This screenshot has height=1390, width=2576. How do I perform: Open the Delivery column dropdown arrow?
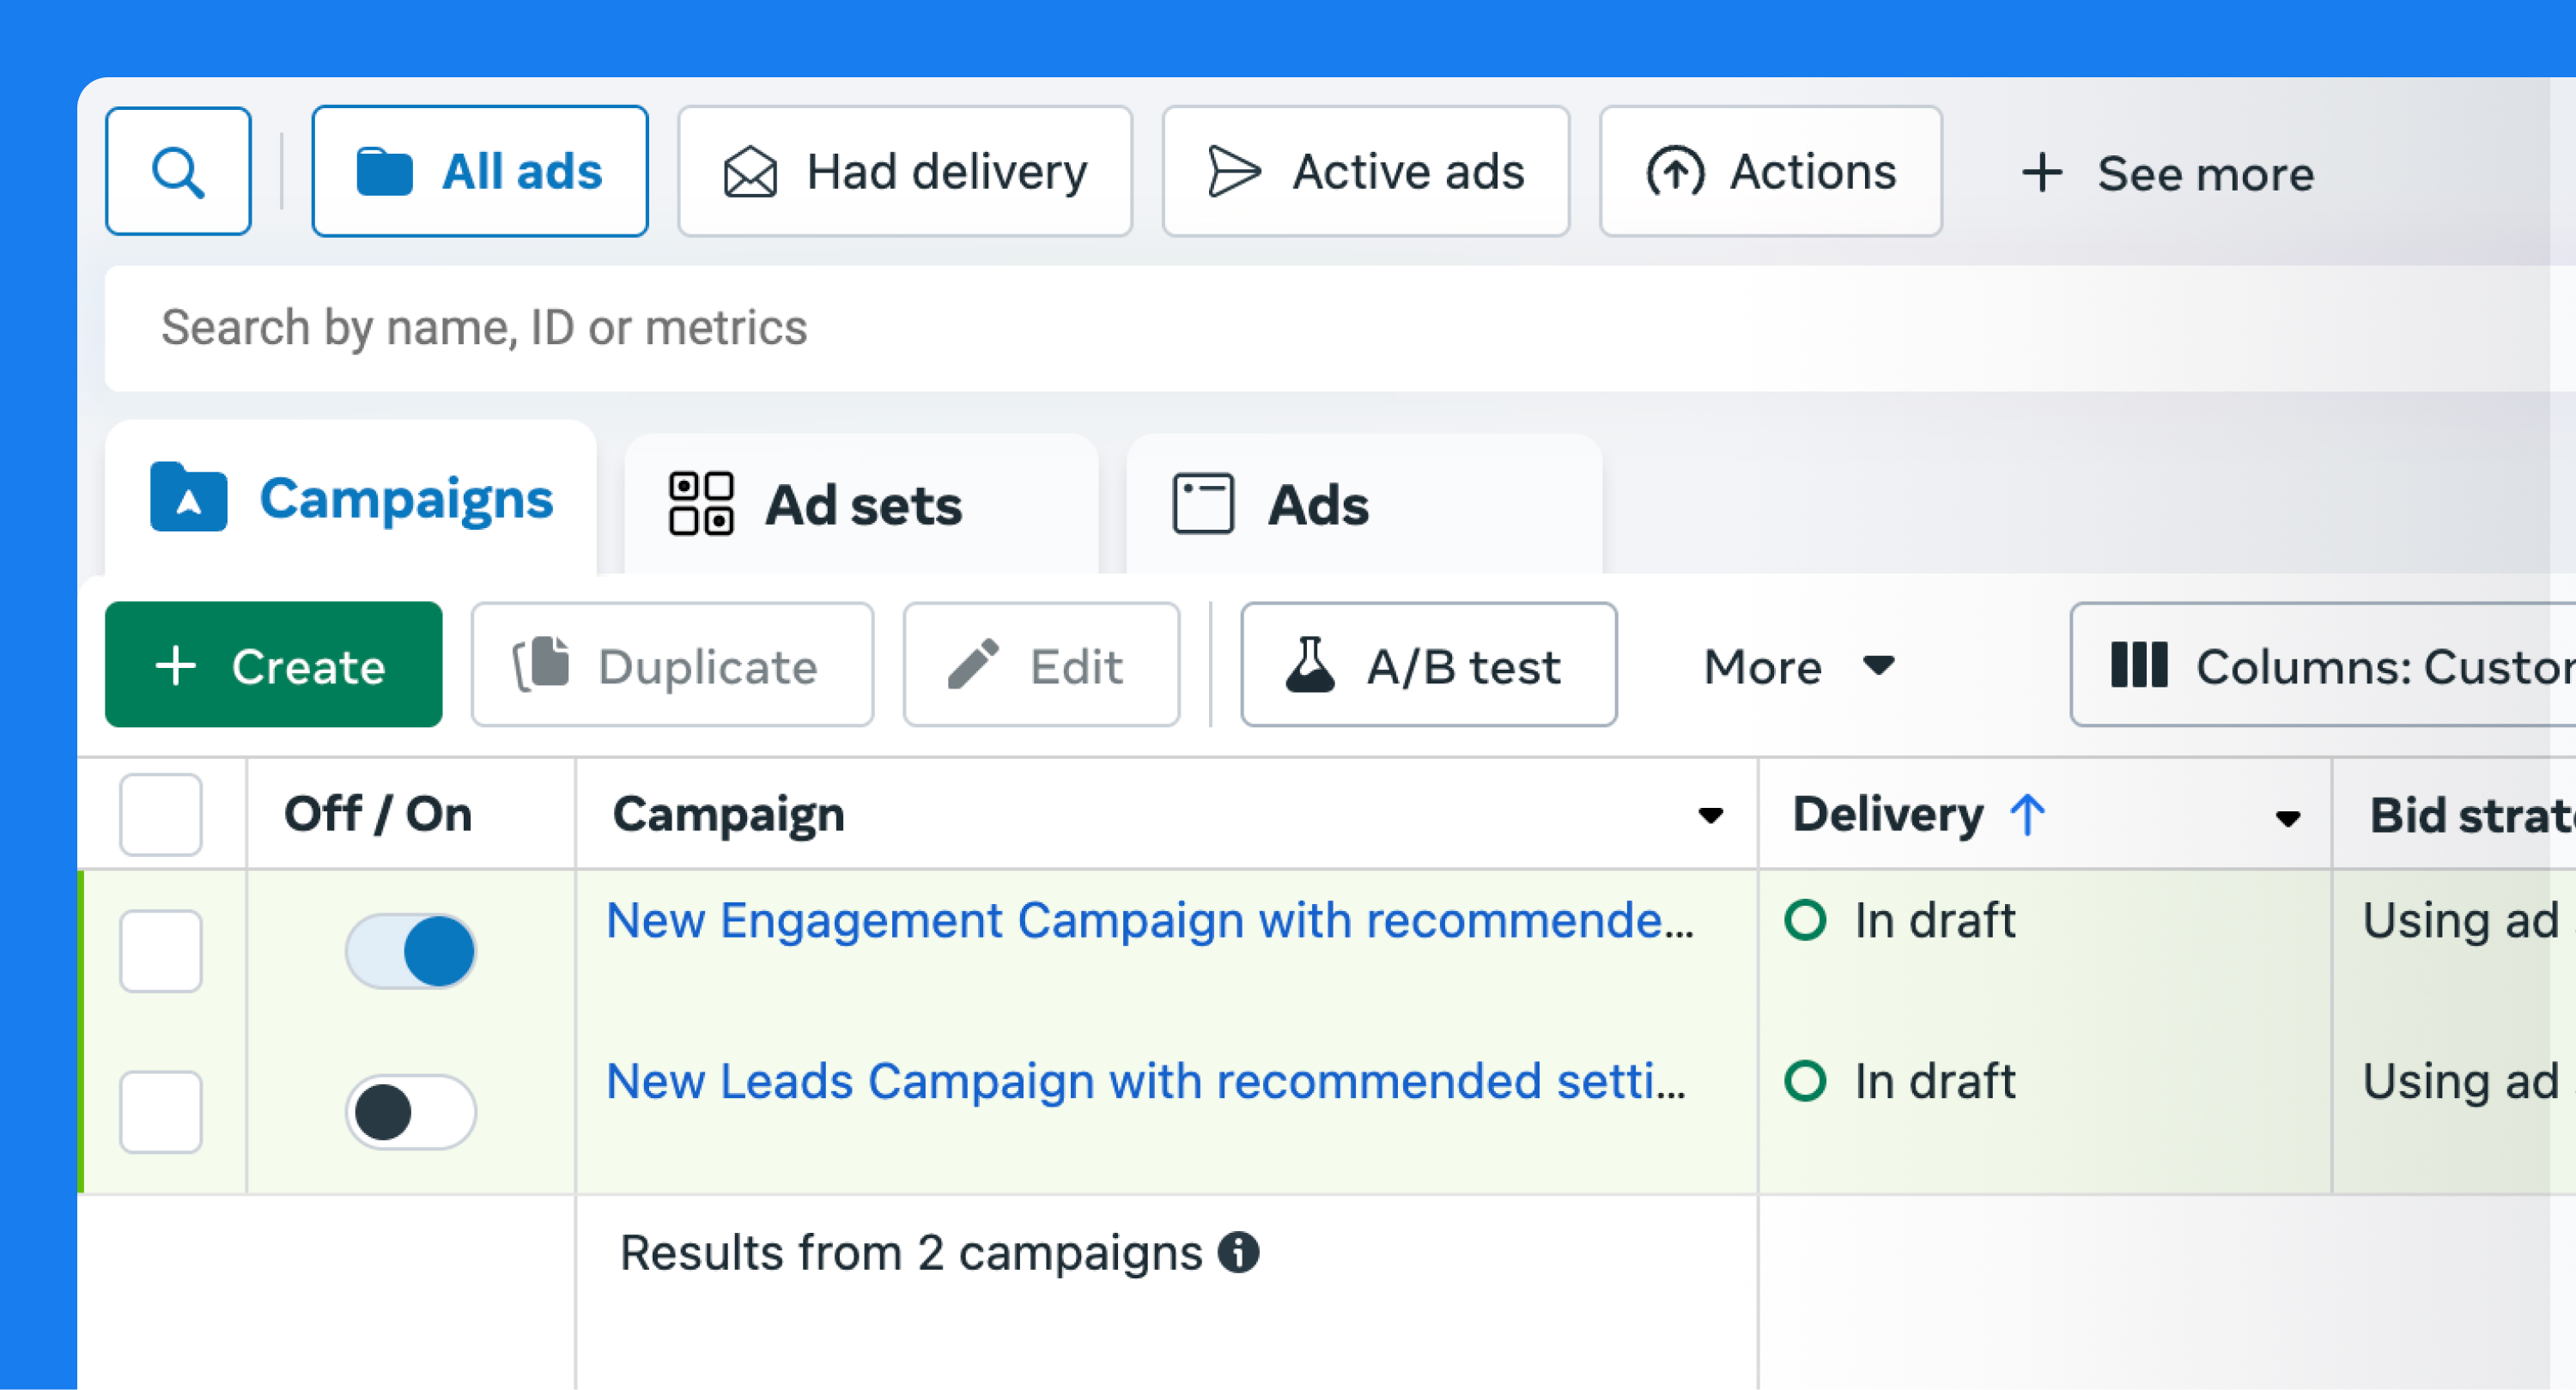pyautogui.click(x=2288, y=819)
